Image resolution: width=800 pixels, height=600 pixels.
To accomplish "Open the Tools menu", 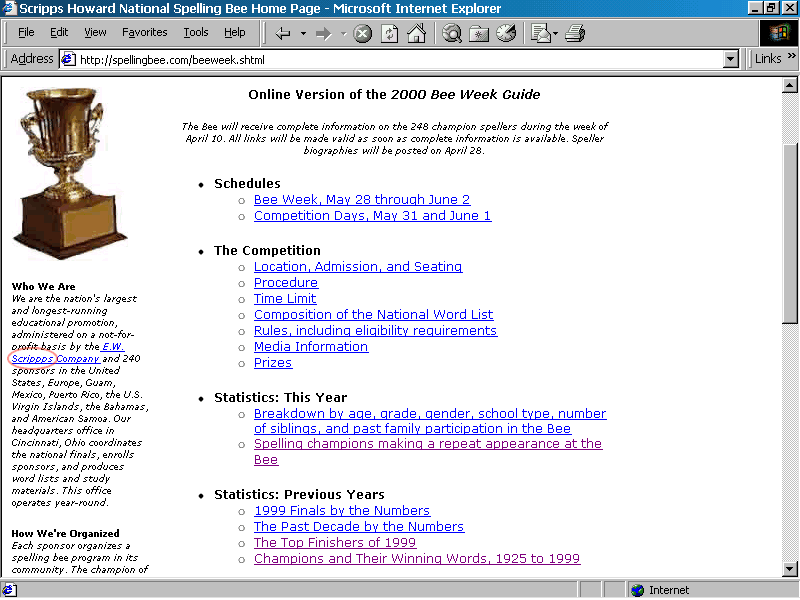I will [x=196, y=32].
